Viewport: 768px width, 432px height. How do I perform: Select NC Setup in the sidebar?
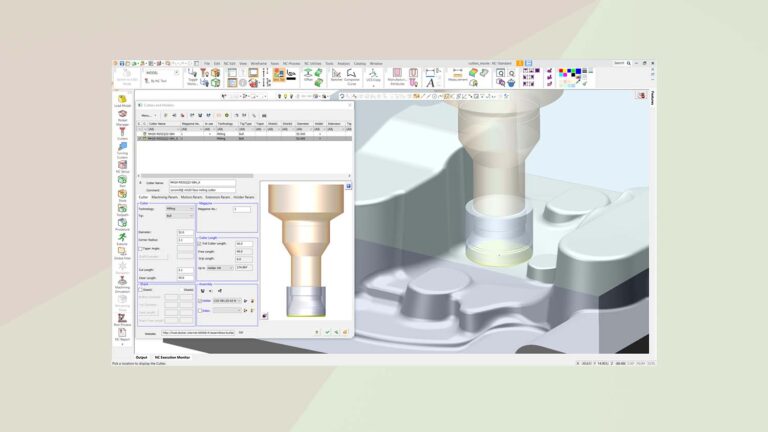[x=122, y=167]
